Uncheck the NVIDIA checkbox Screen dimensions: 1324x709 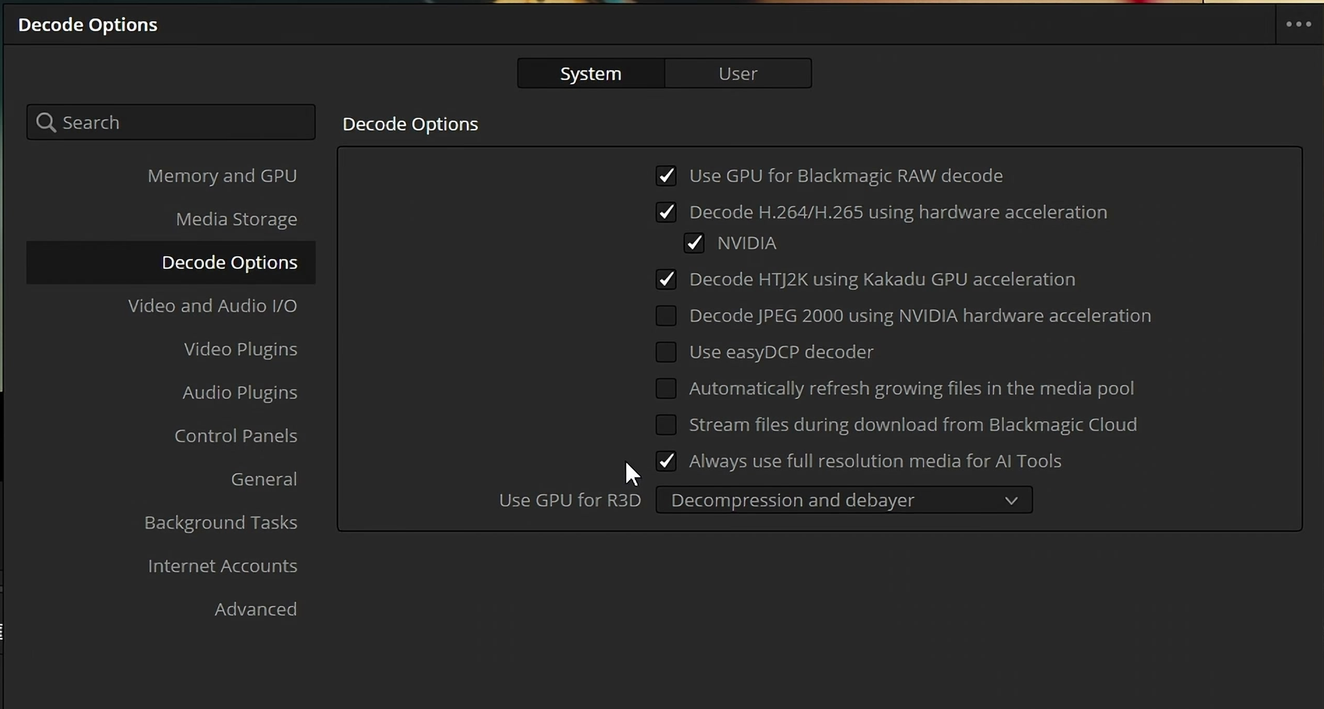coord(694,243)
